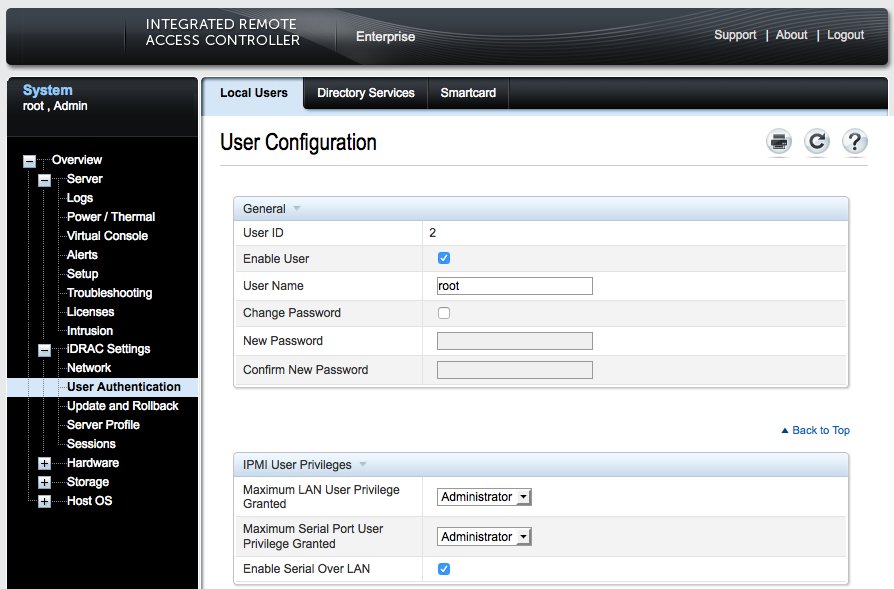Click the print page icon
The image size is (894, 589).
[x=778, y=142]
